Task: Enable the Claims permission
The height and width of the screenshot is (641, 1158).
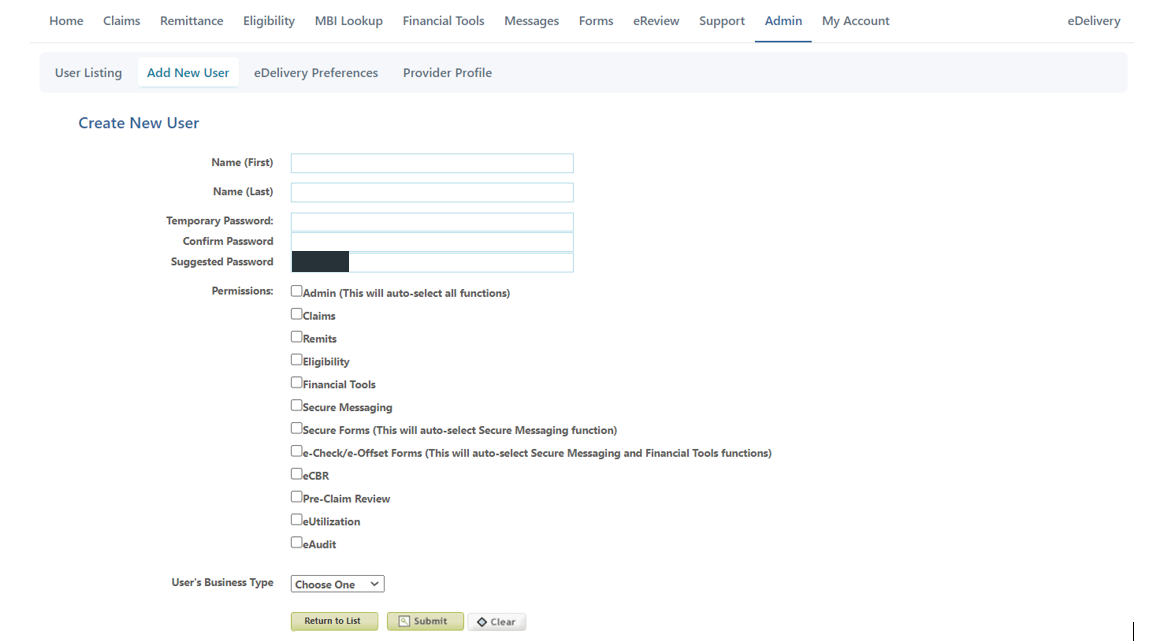Action: [296, 314]
